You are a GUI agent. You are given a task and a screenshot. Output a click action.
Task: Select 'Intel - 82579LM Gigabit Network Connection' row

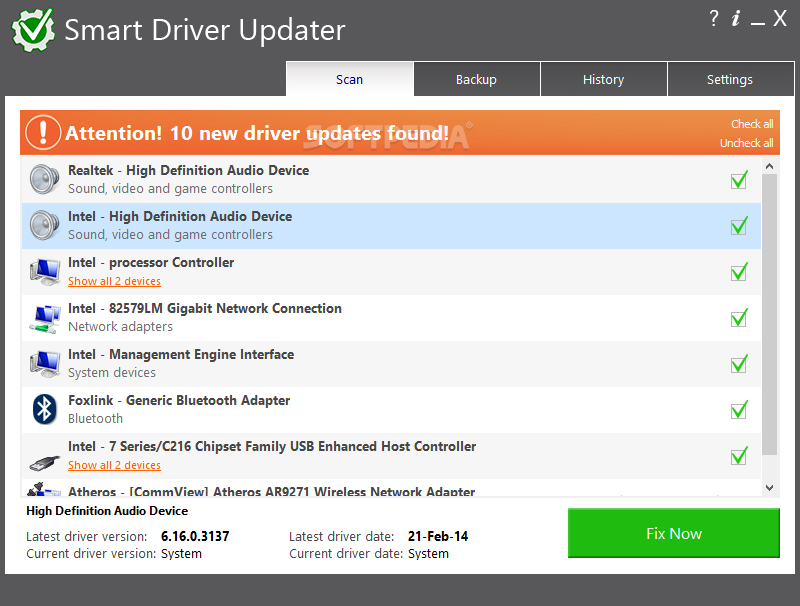(x=391, y=317)
